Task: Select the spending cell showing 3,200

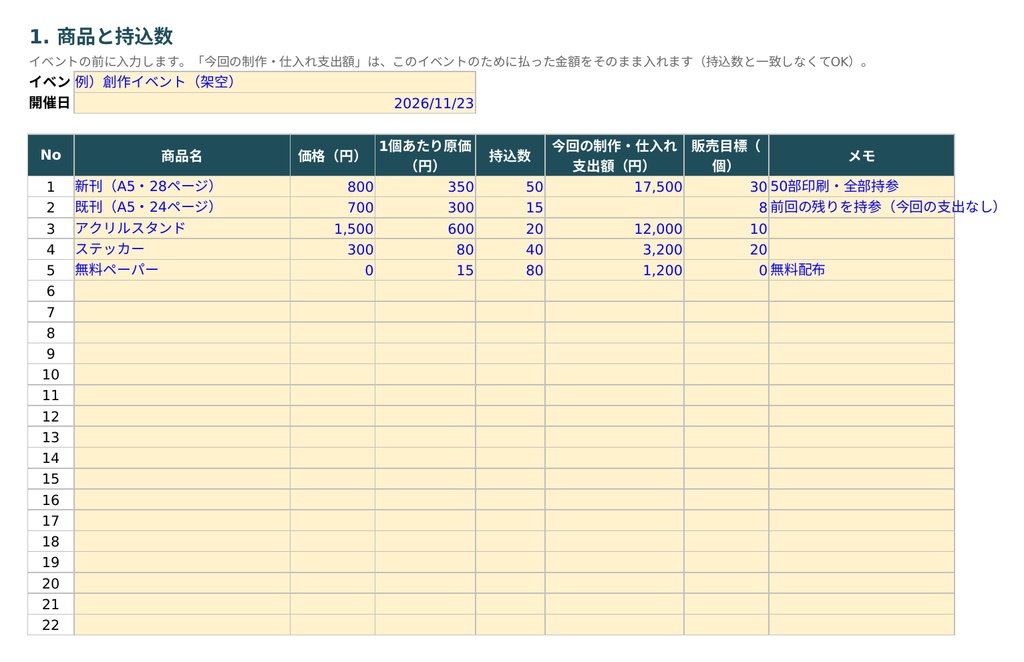Action: pyautogui.click(x=615, y=249)
